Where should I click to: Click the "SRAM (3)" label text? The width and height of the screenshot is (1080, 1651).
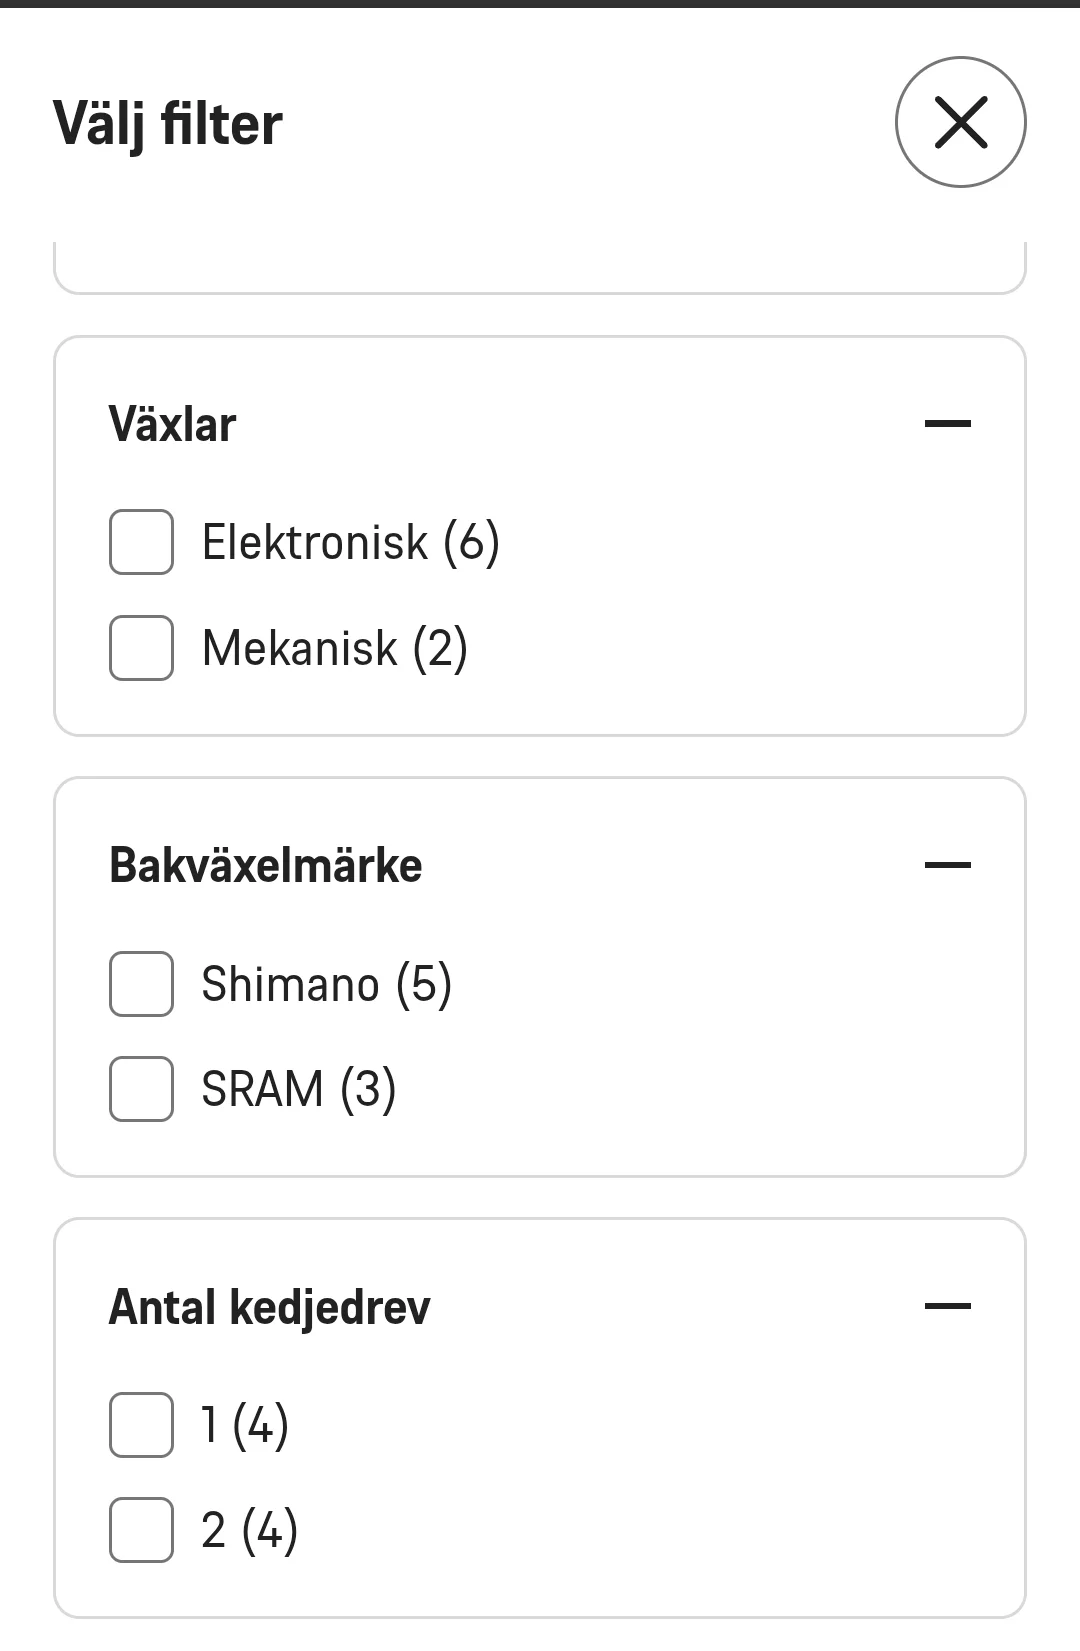(x=298, y=1089)
